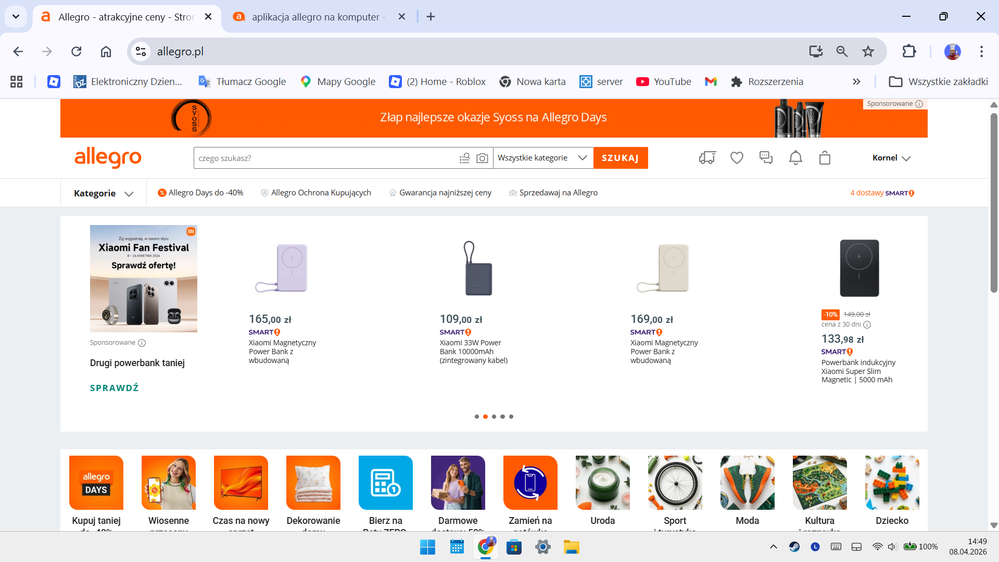Open notifications bell icon

(795, 158)
